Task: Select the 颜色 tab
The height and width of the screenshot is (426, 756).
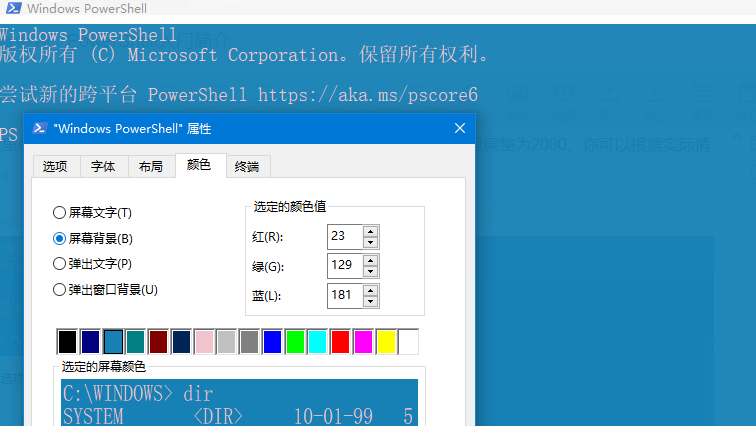Action: click(199, 165)
